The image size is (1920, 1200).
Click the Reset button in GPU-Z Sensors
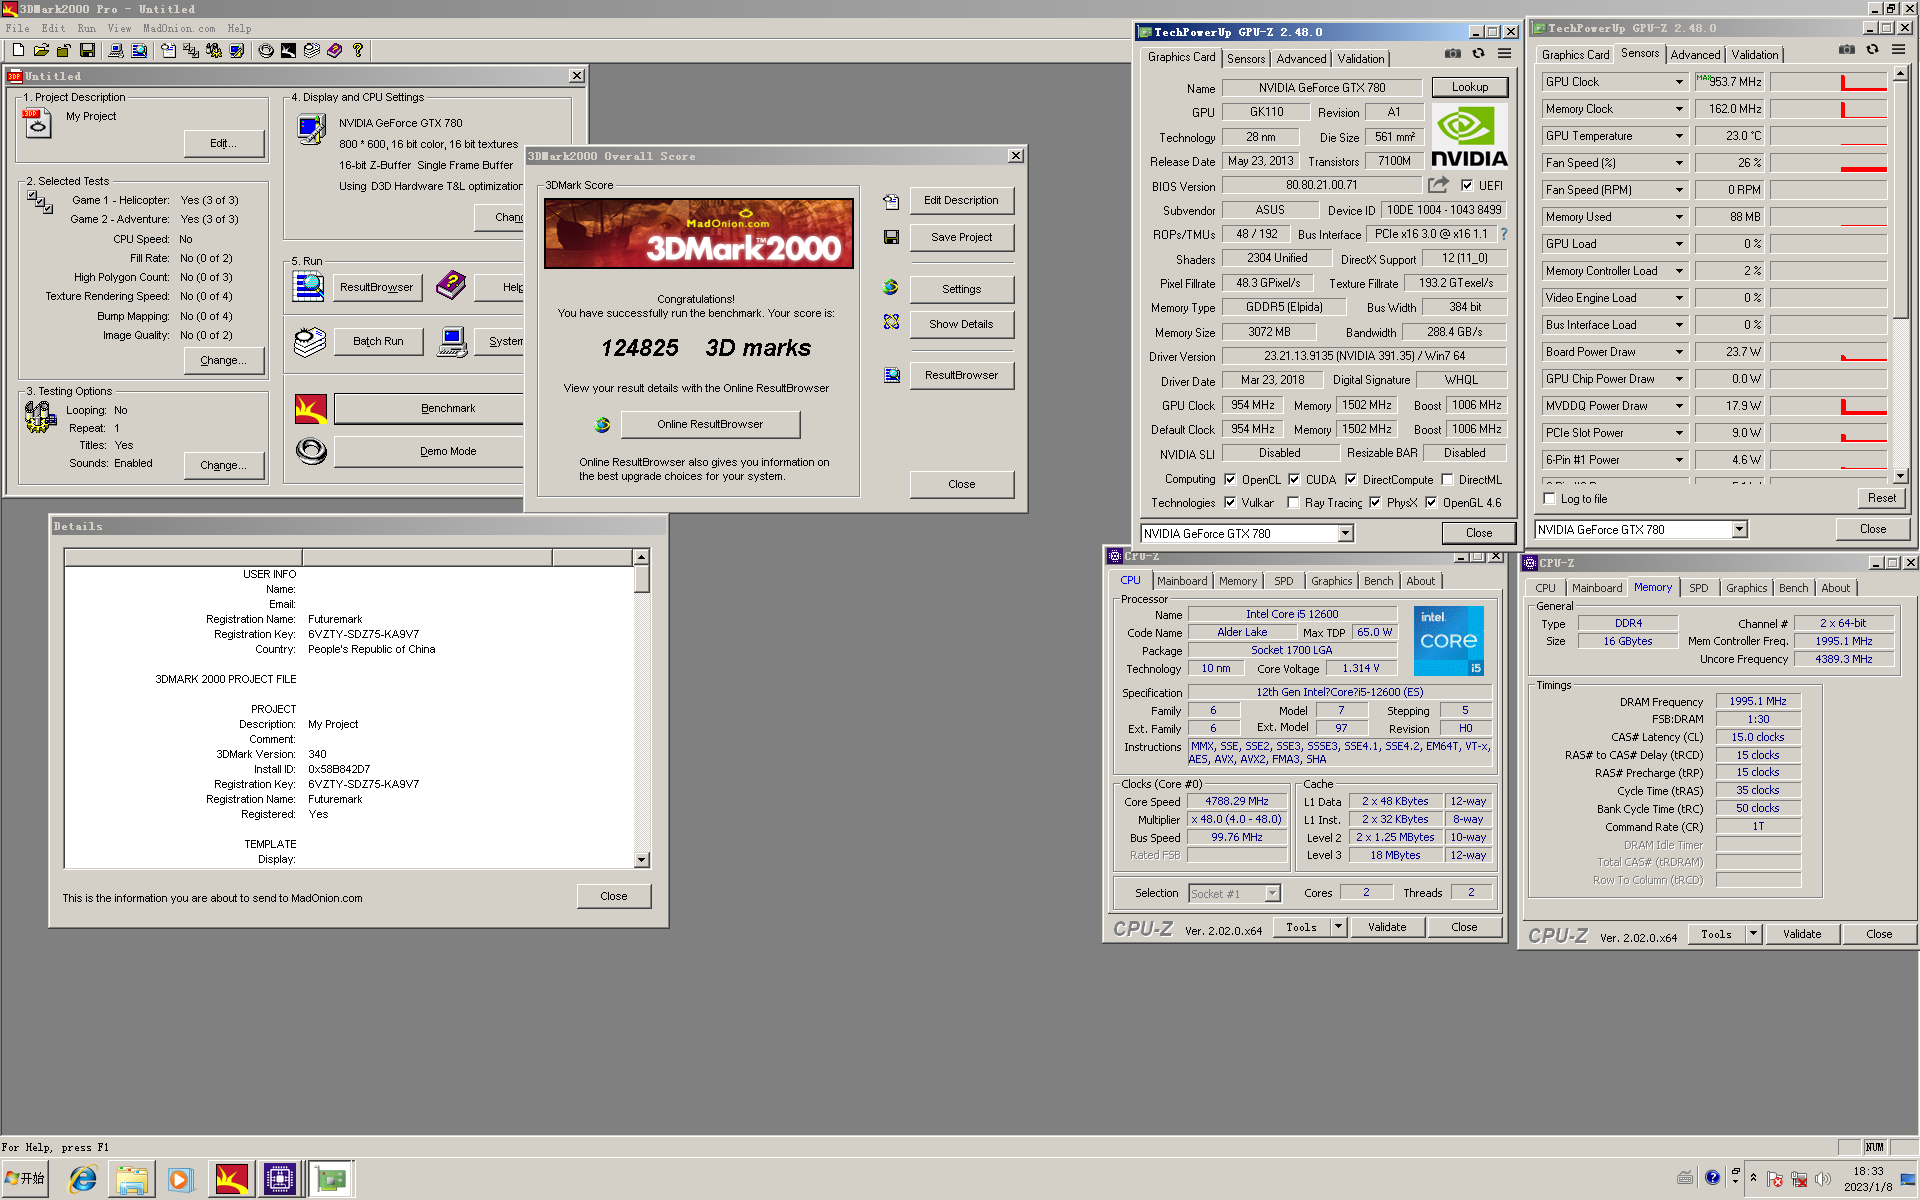[x=1881, y=498]
